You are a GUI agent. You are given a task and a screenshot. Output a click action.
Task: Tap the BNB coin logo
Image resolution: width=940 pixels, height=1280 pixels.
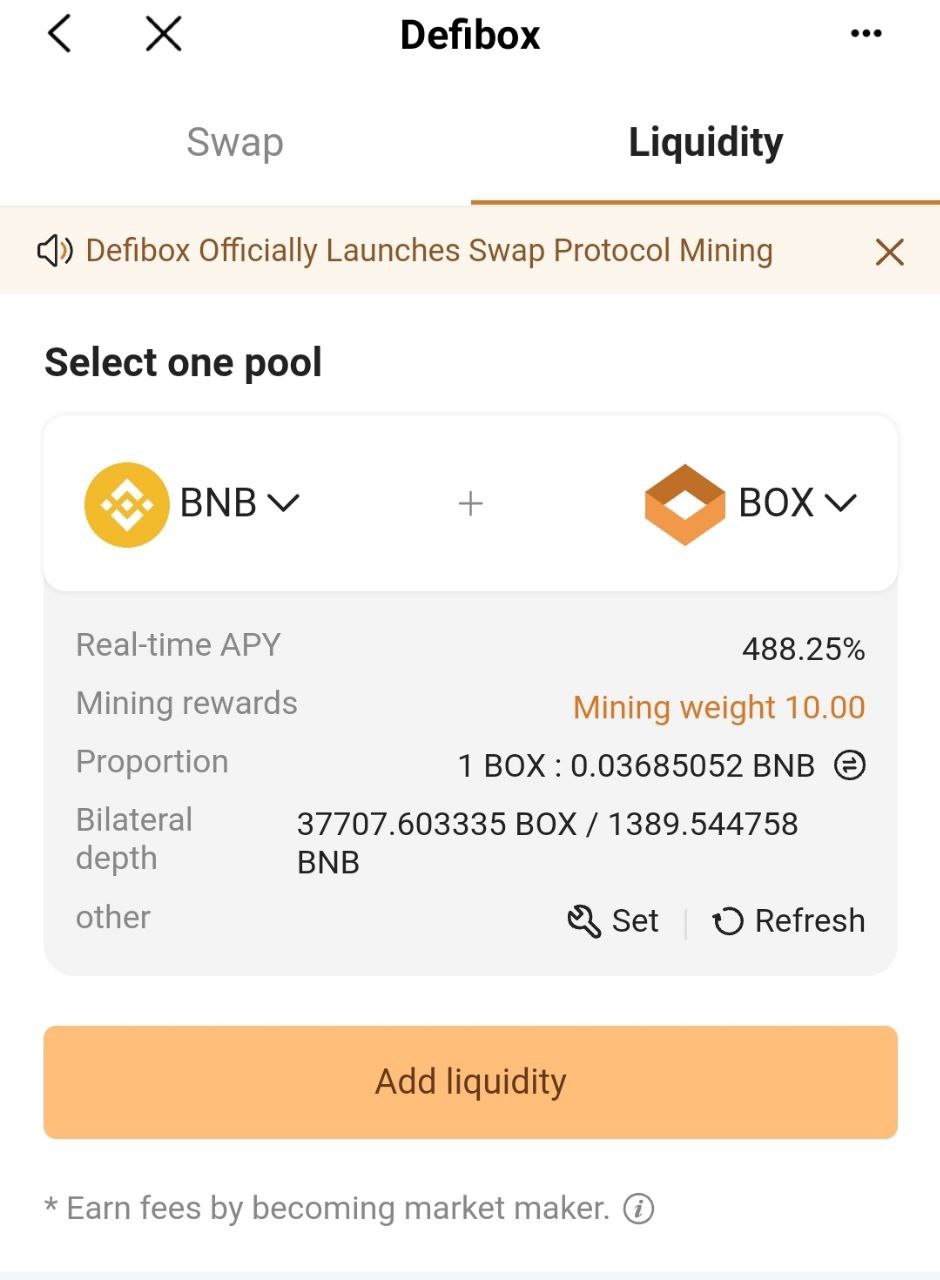coord(126,504)
